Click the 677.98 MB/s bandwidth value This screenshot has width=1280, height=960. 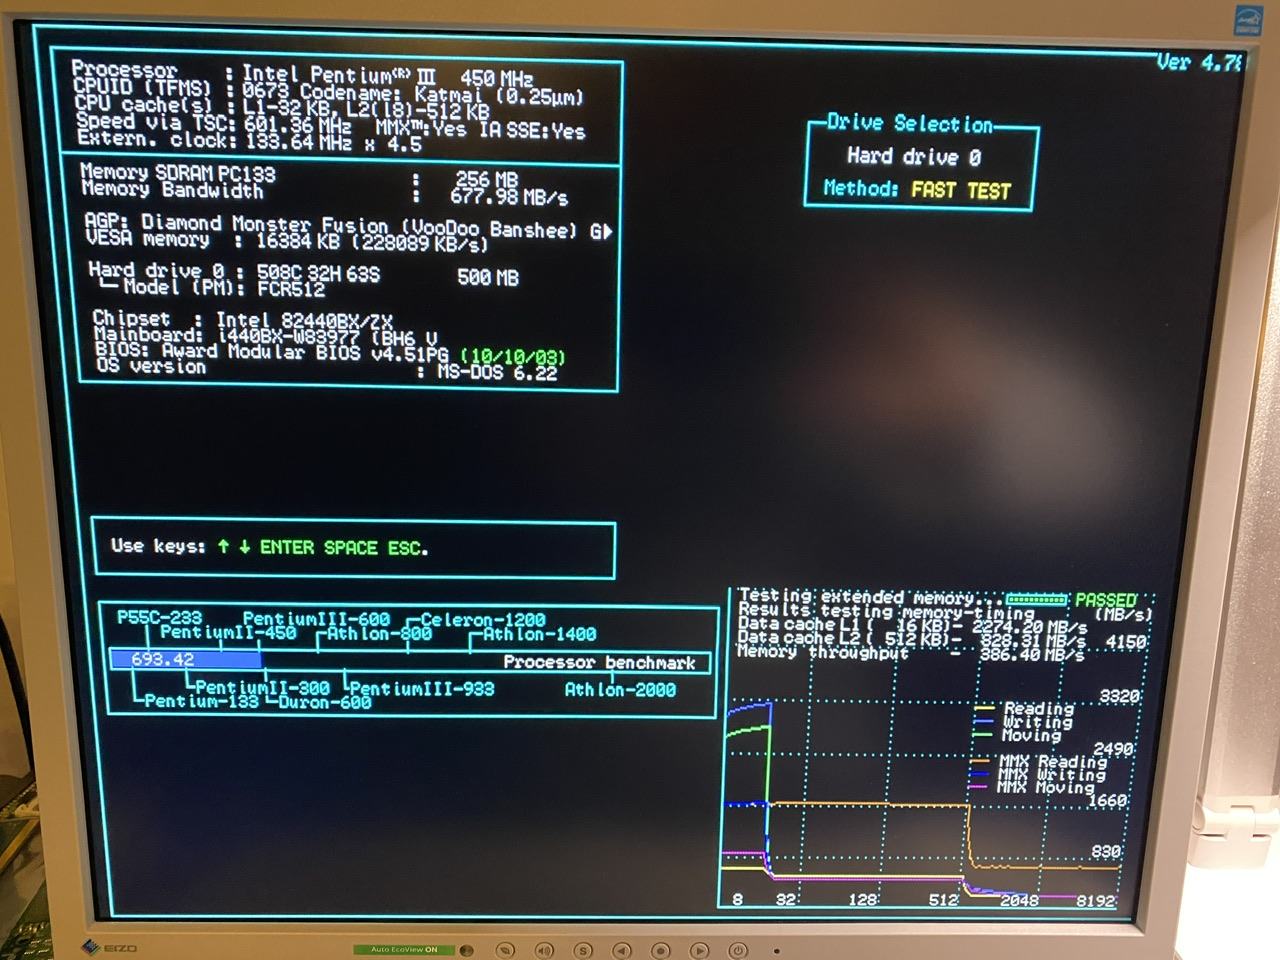pyautogui.click(x=509, y=196)
